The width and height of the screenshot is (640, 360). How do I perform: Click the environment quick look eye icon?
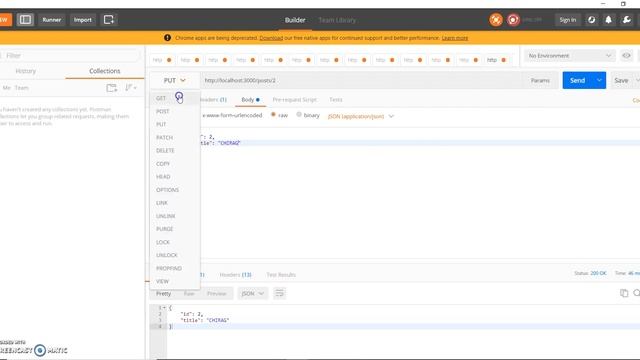click(x=627, y=56)
